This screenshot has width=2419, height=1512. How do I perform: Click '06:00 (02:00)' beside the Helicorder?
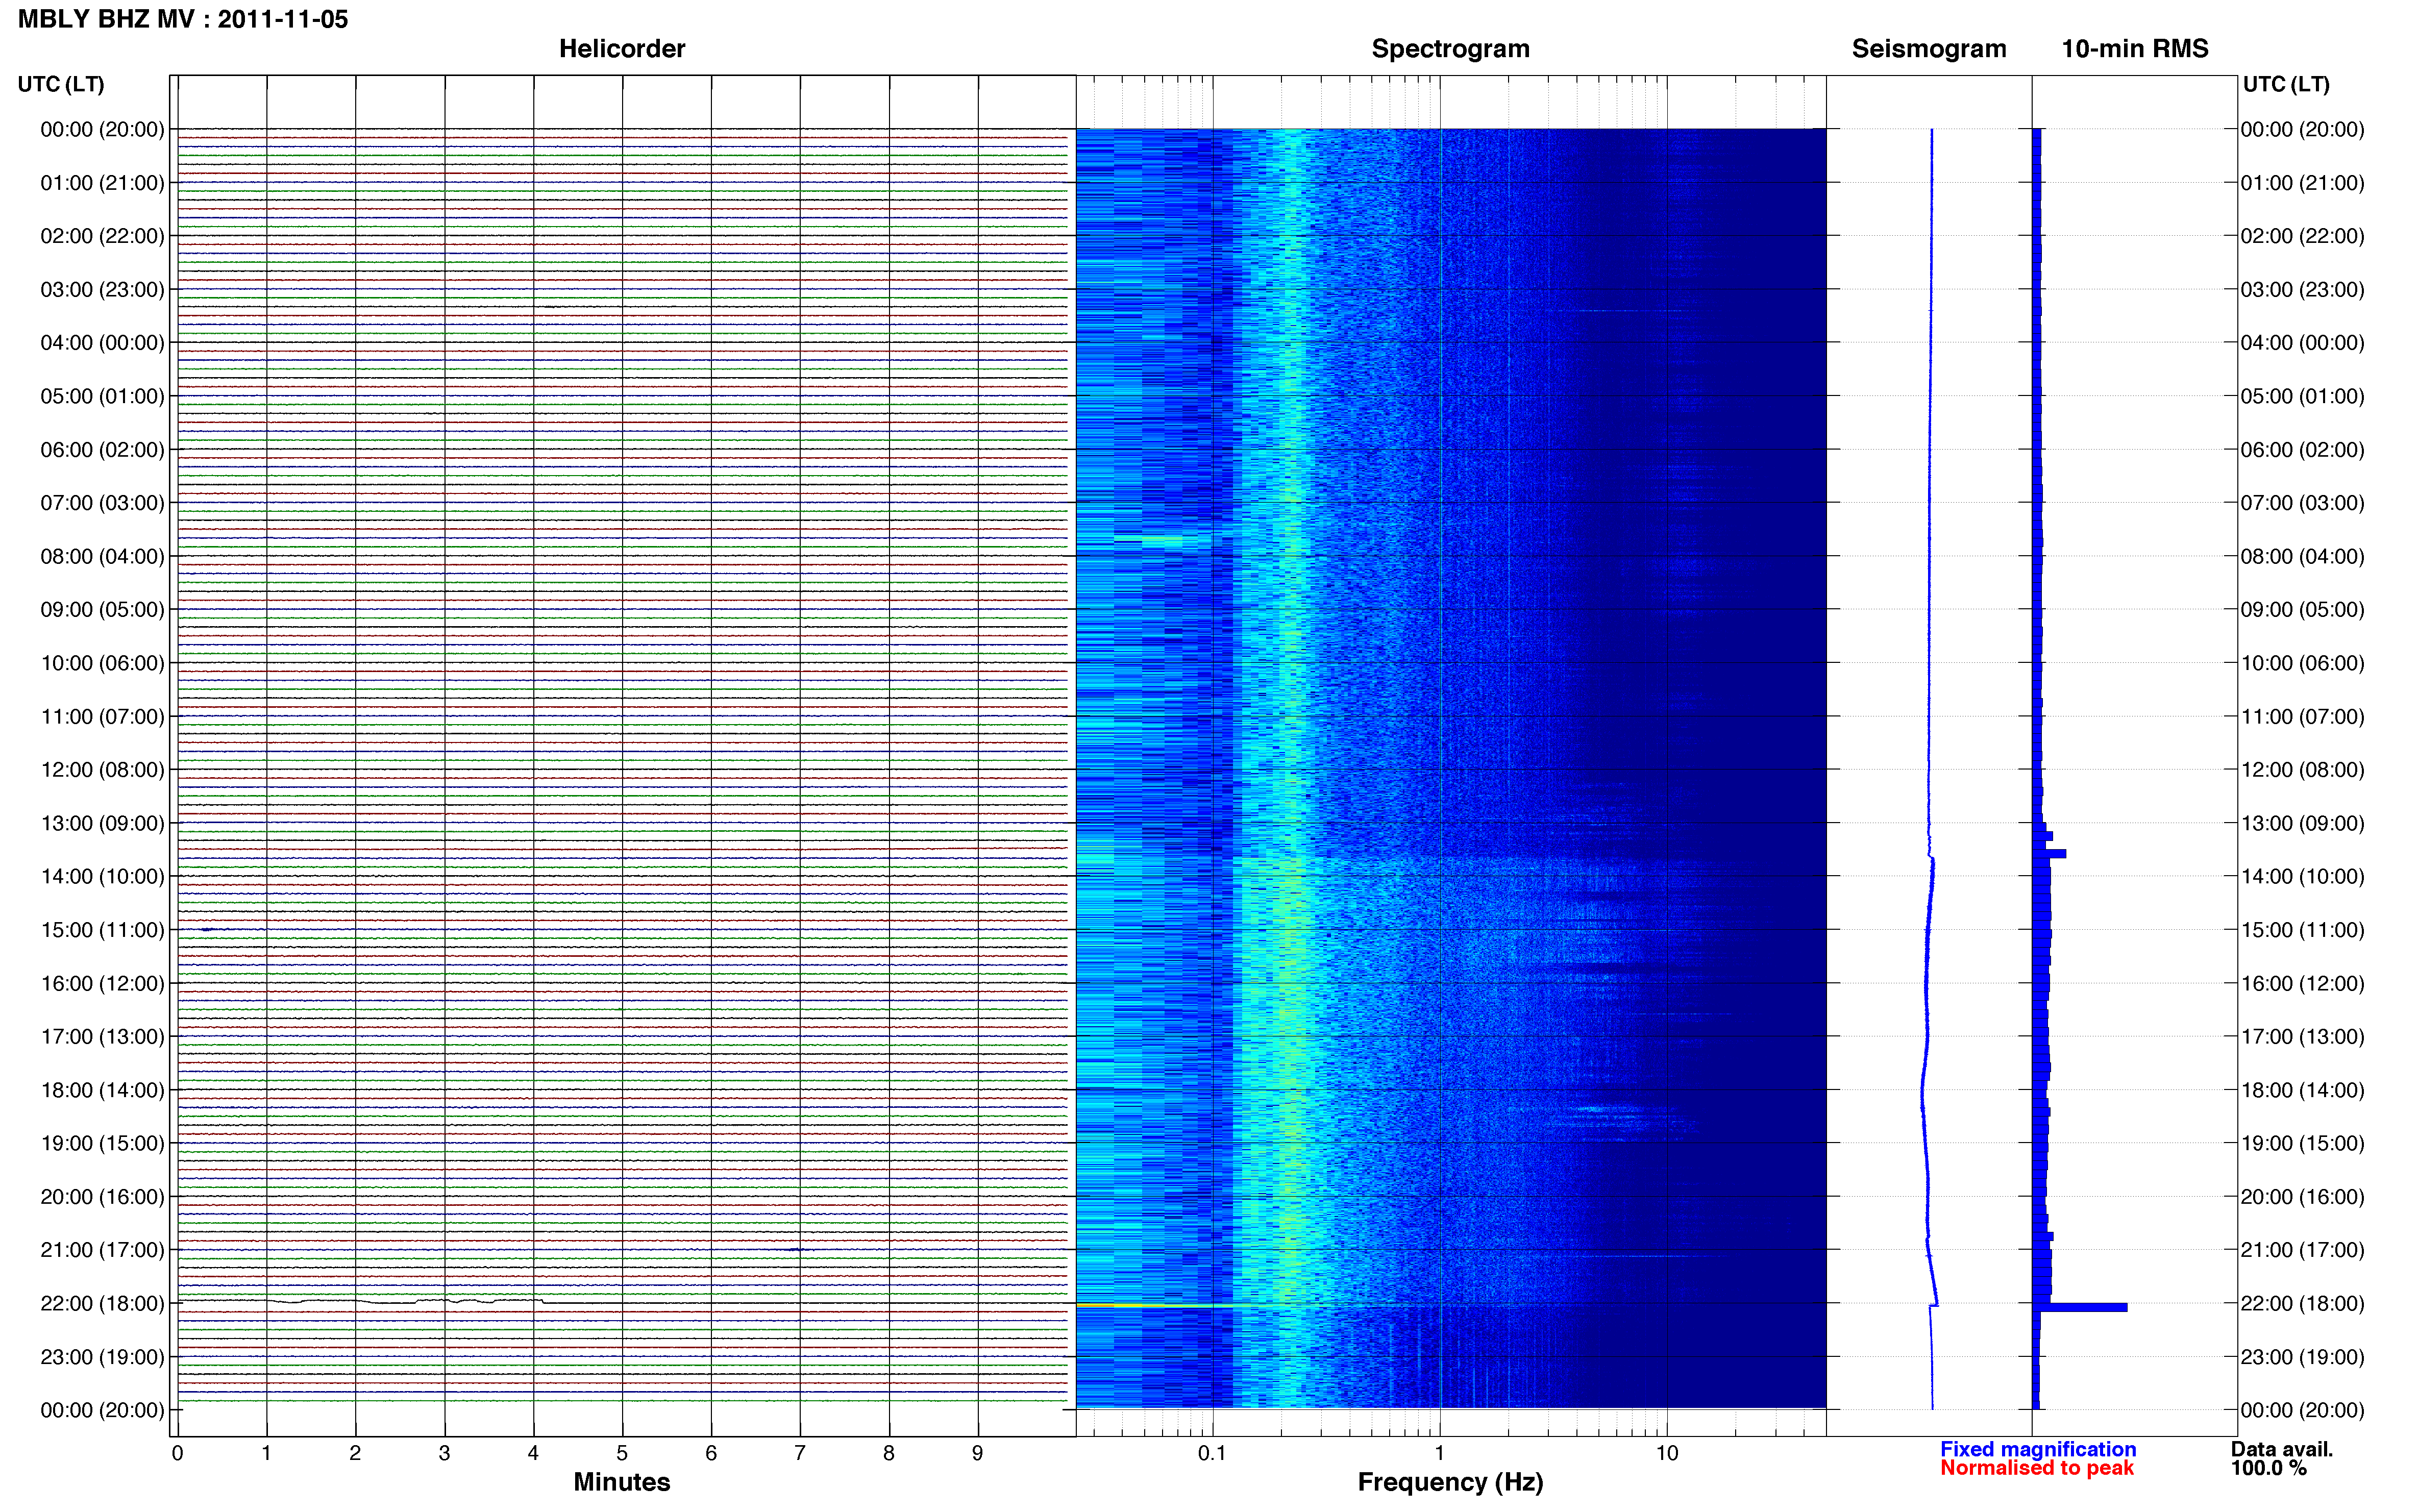tap(102, 450)
